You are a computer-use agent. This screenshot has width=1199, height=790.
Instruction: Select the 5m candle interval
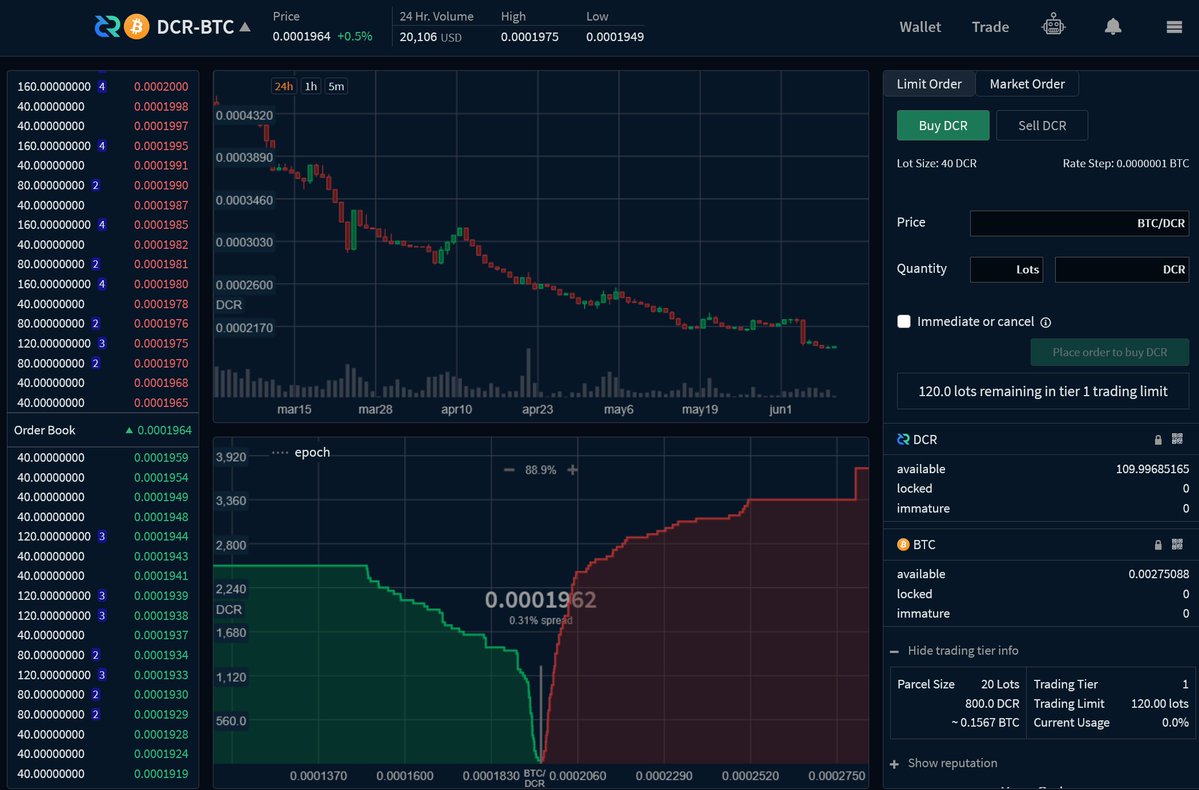click(x=336, y=86)
